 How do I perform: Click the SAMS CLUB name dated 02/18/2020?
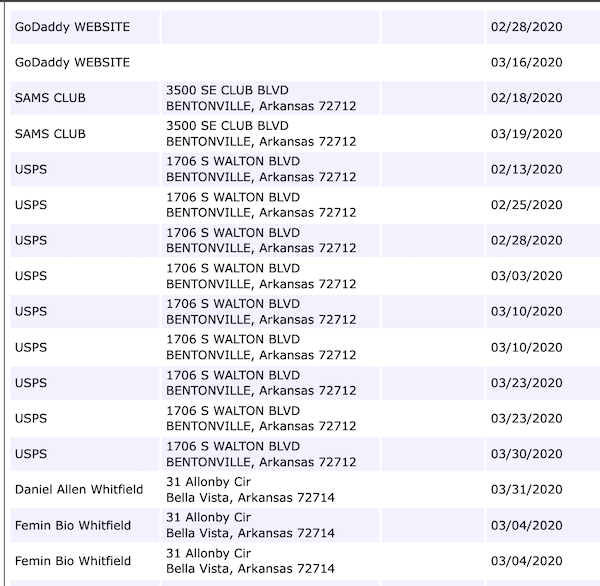pos(50,98)
